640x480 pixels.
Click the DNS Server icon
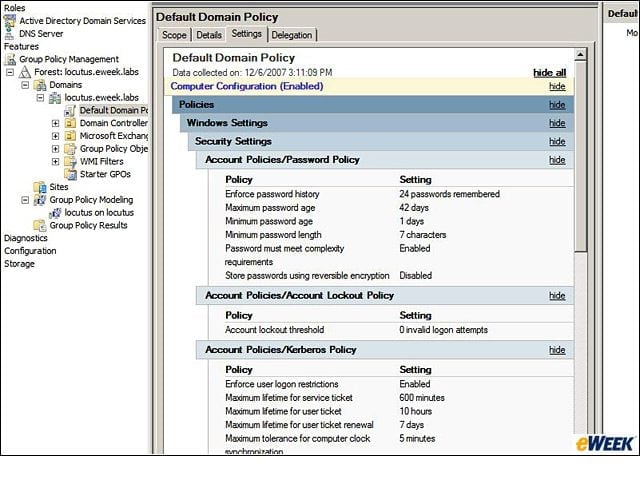[x=9, y=34]
